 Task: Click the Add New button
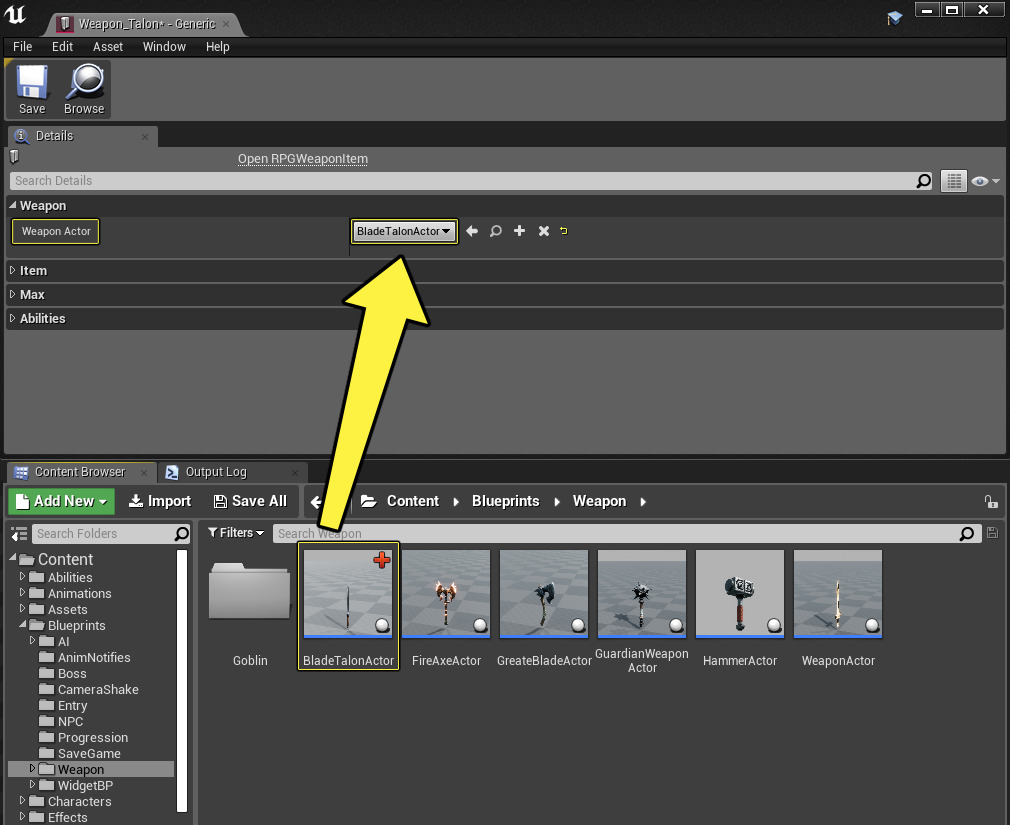point(62,501)
